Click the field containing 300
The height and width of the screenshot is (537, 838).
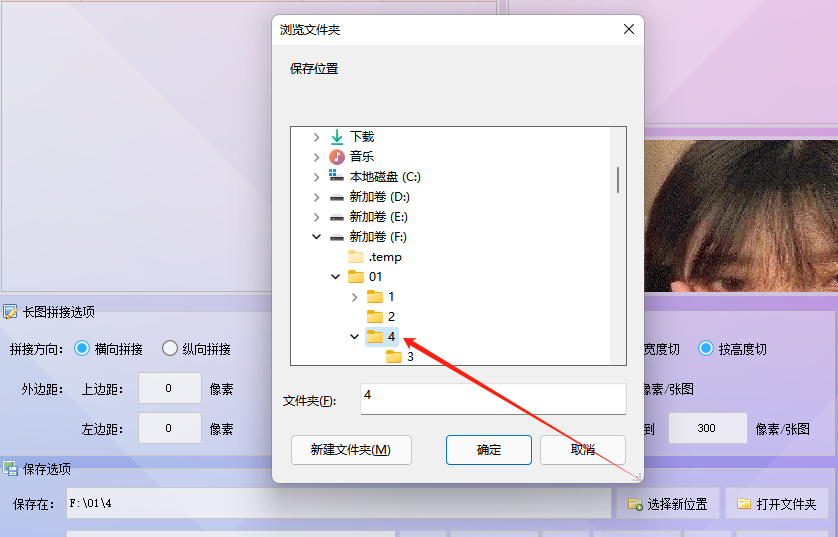707,428
